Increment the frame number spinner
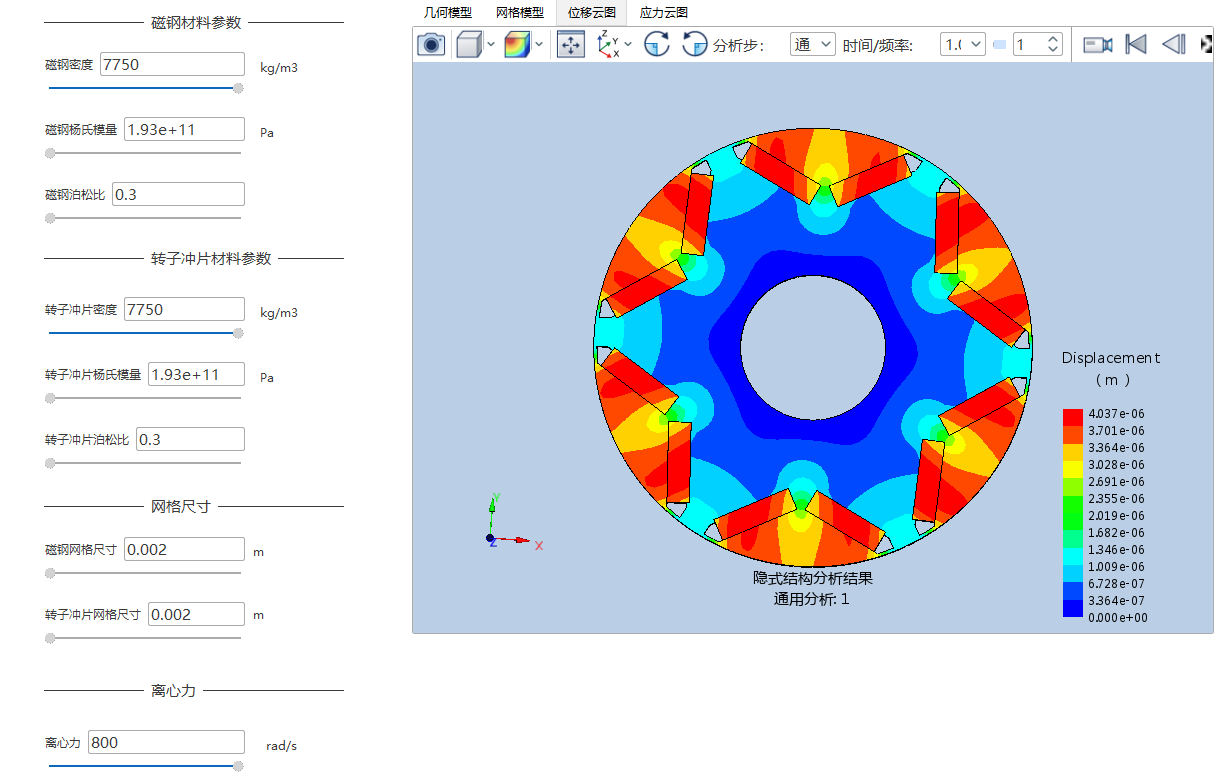1222x777 pixels. 1052,39
